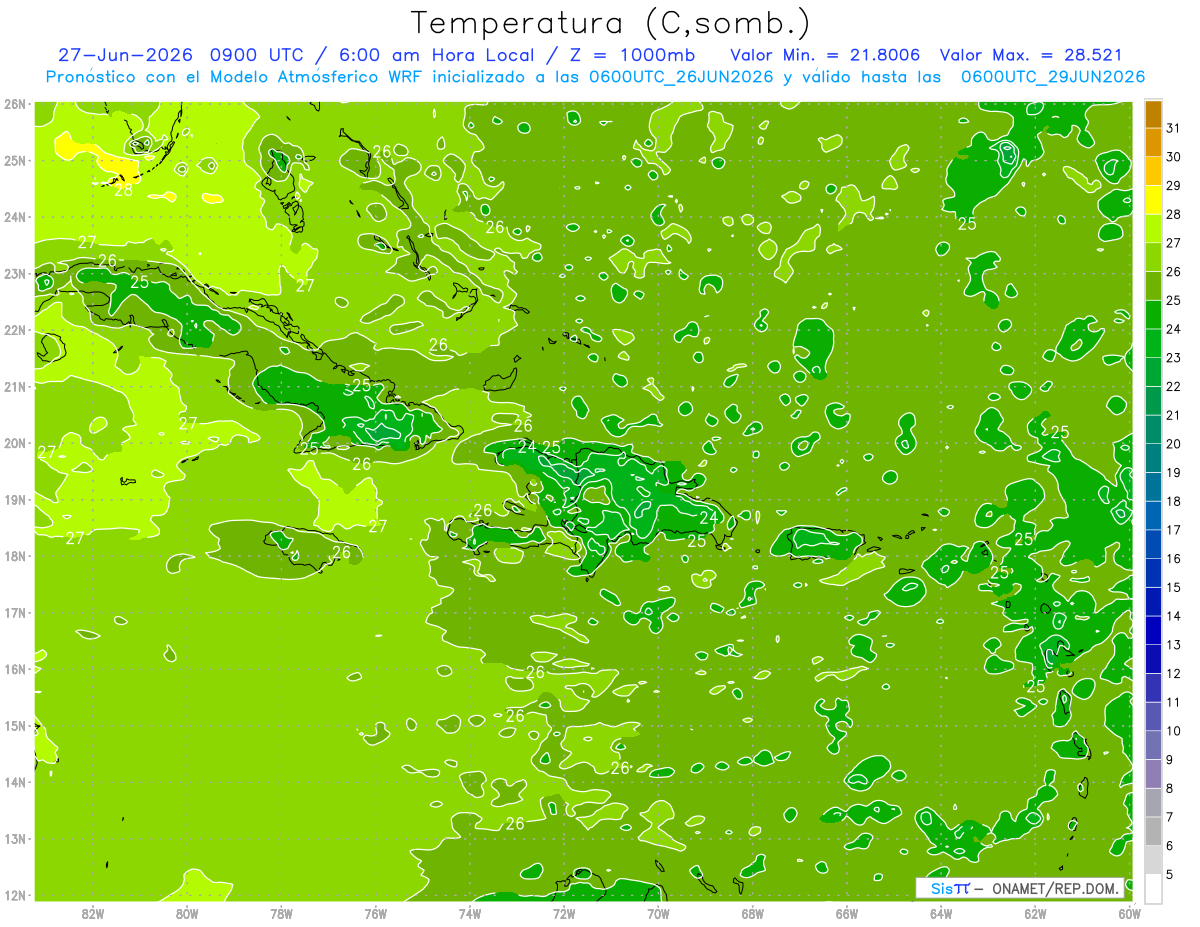This screenshot has width=1200, height=927.
Task: Pick the dark blue swatch between scale labels 13 and 14
Action: point(1153,630)
